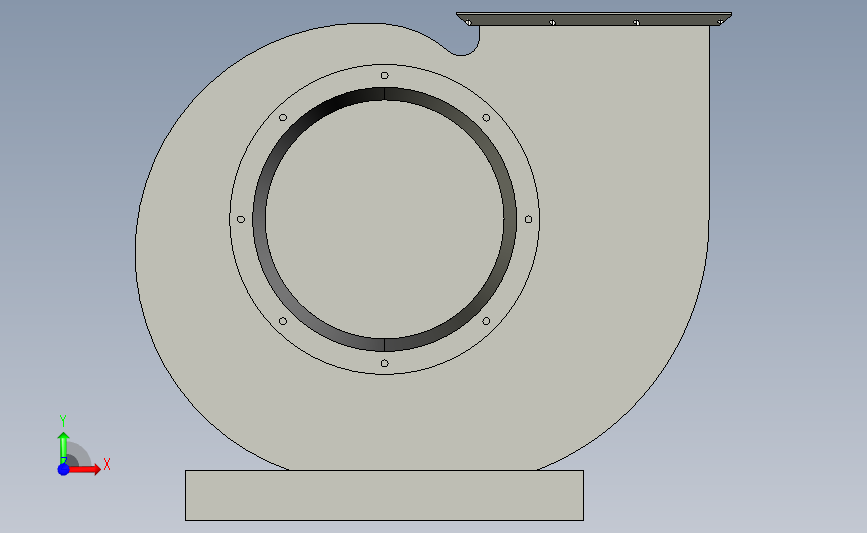This screenshot has height=533, width=867.
Task: Select the lower-right bolt hole on the inlet flange
Action: point(486,321)
